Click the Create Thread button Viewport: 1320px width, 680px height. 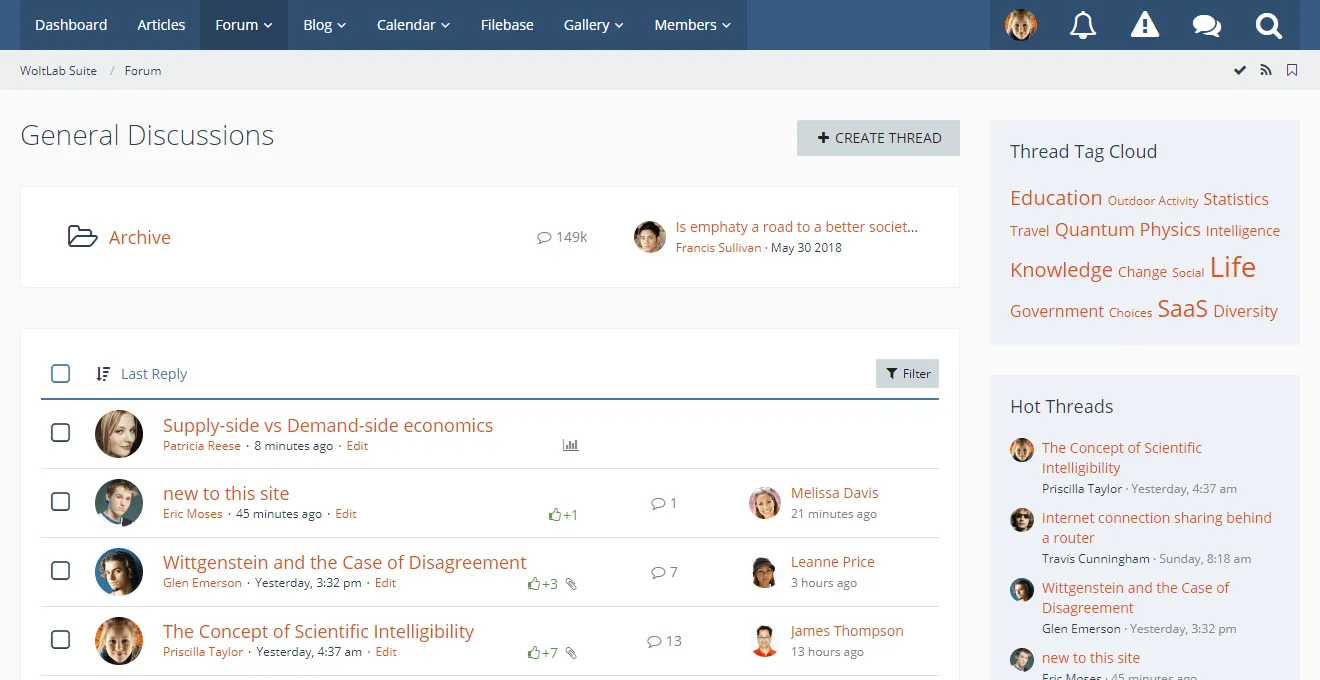(x=878, y=138)
